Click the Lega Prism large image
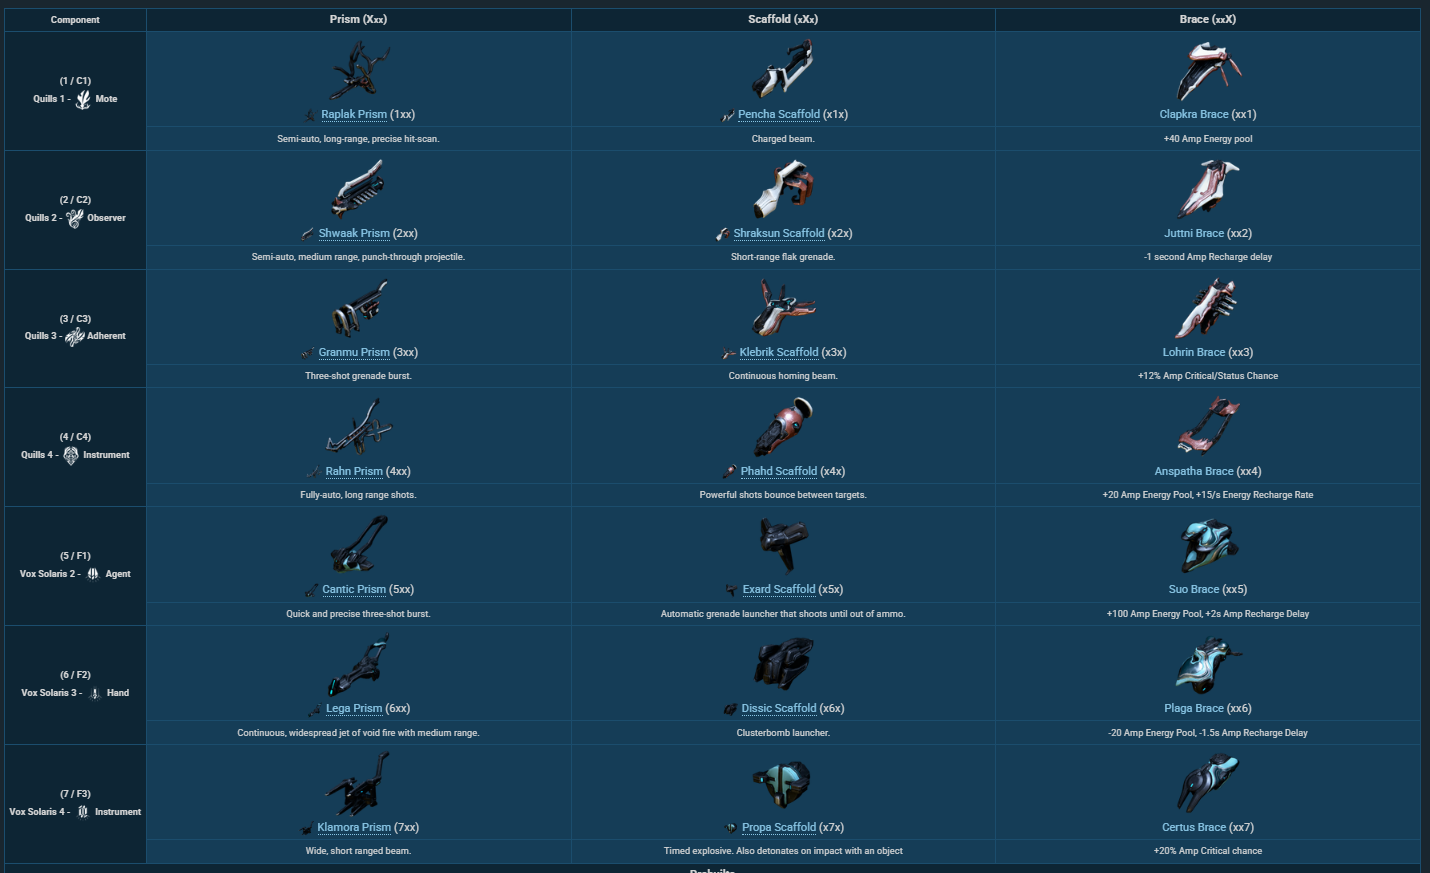This screenshot has width=1430, height=873. pyautogui.click(x=359, y=664)
